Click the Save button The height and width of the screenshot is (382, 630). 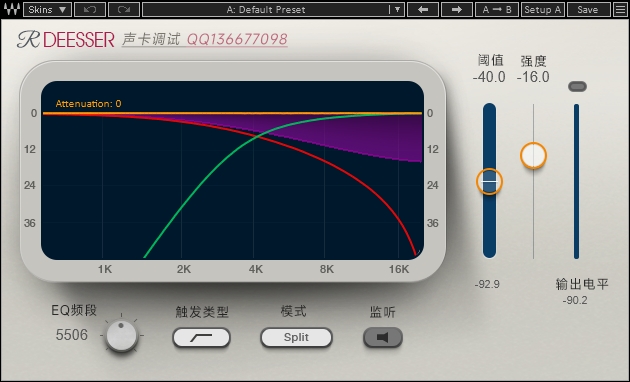(x=587, y=10)
